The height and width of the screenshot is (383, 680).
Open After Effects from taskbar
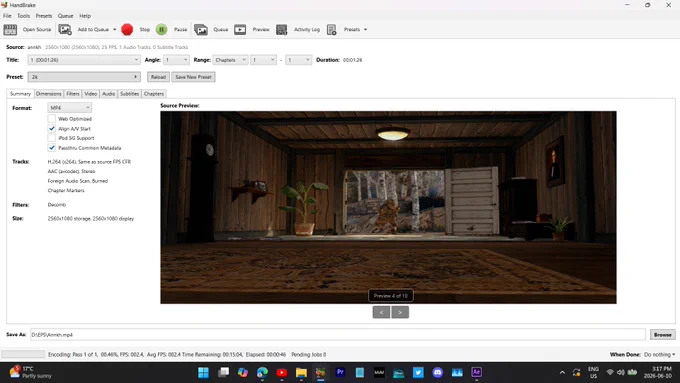(476, 372)
